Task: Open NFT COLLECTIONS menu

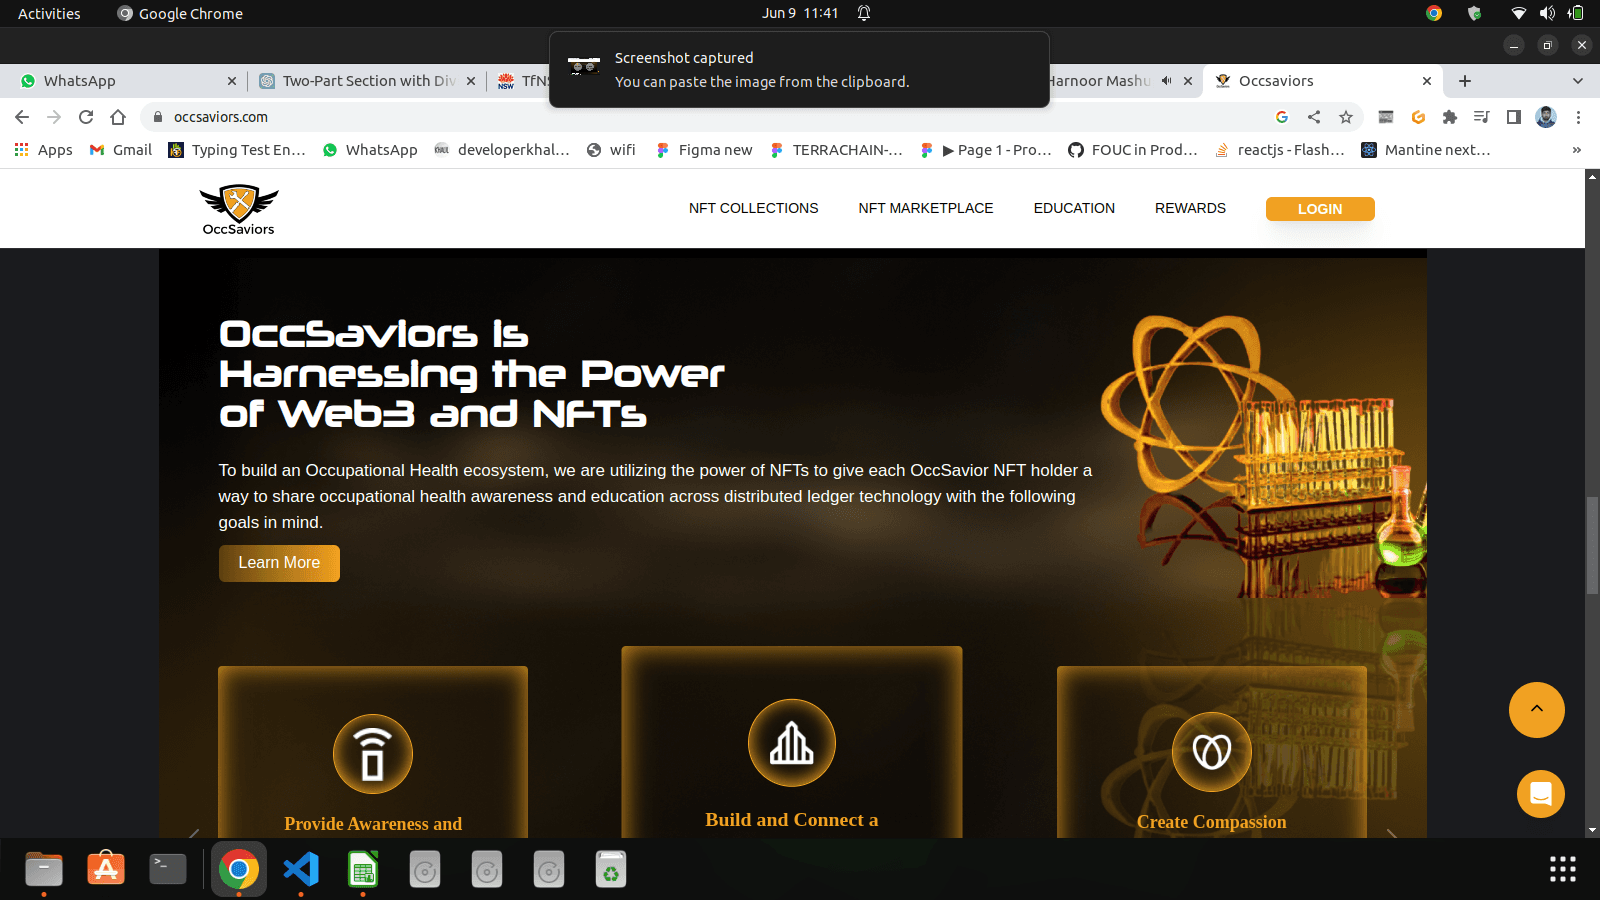Action: point(753,208)
